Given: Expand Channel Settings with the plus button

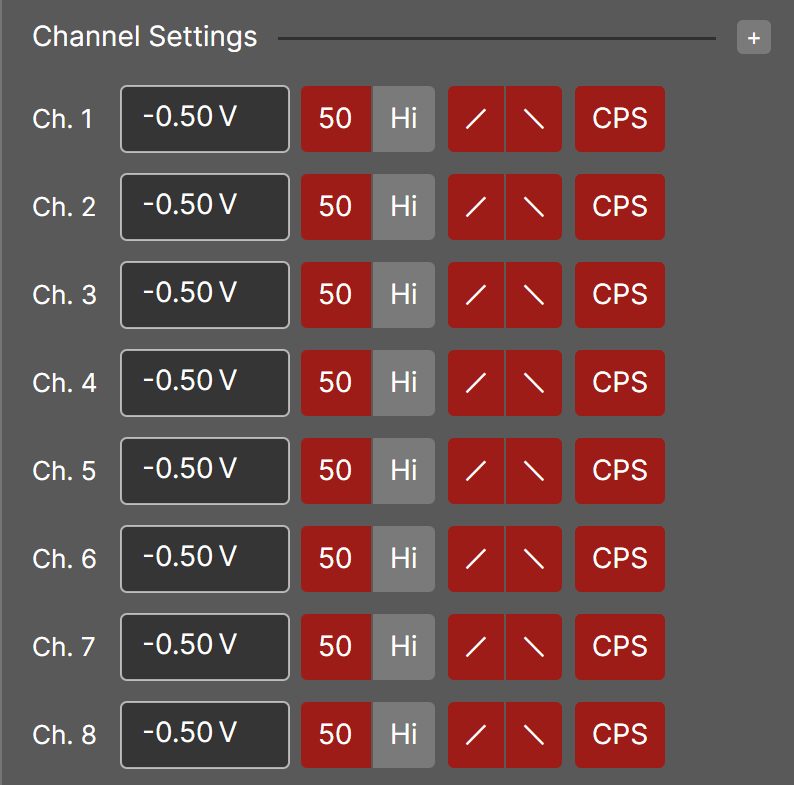Looking at the screenshot, I should pos(753,37).
